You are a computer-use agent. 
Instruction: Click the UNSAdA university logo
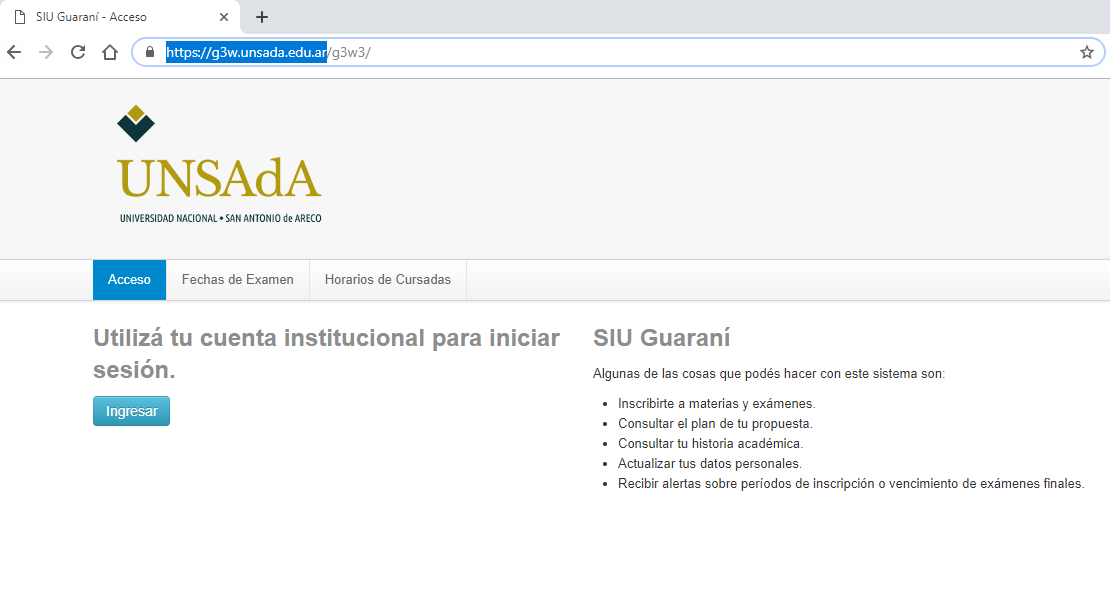(219, 165)
